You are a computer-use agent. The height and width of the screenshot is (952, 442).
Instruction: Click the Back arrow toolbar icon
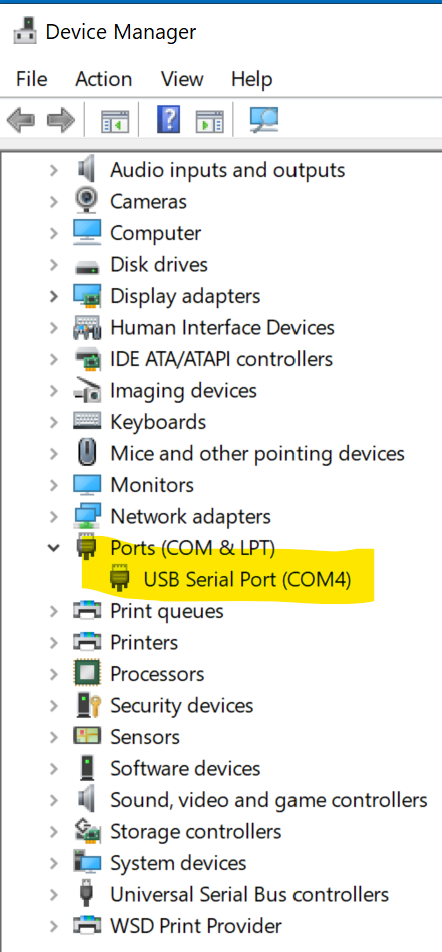(x=20, y=120)
